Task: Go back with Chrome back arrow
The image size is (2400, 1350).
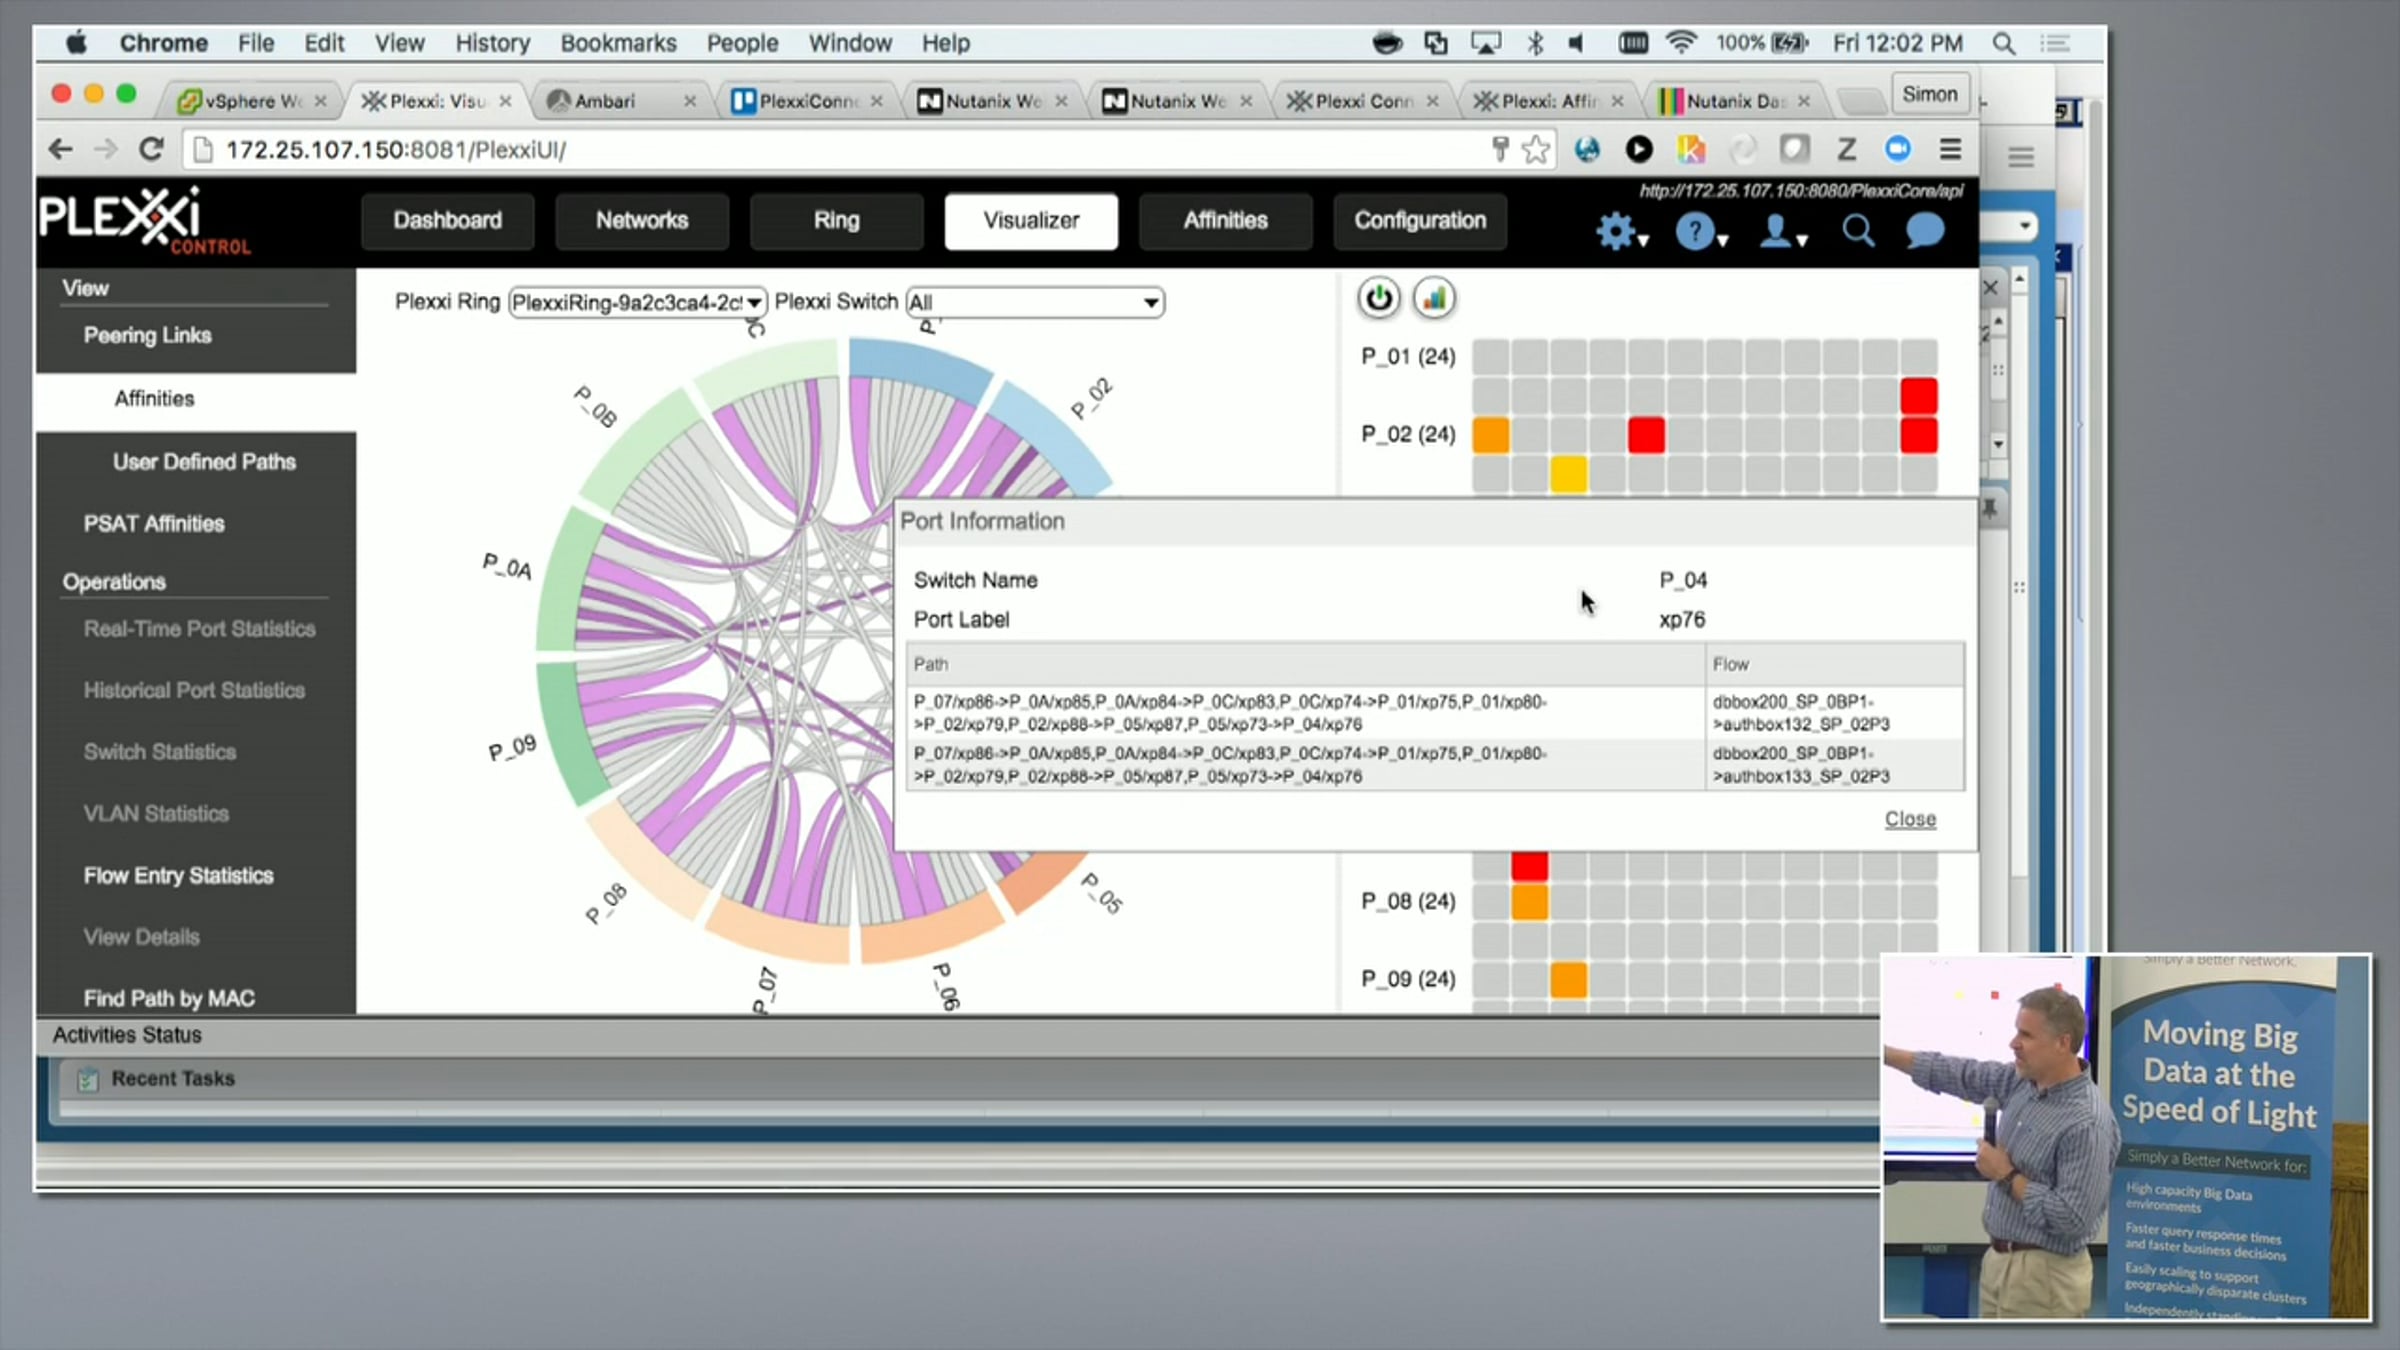Action: 60,150
